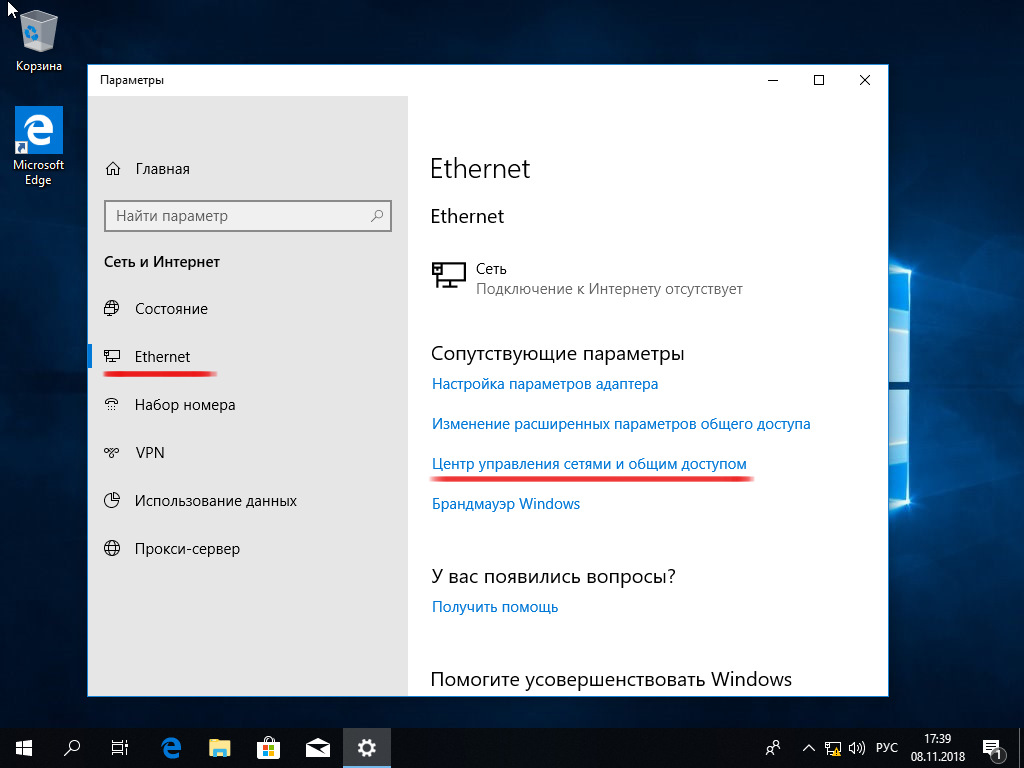The height and width of the screenshot is (768, 1024).
Task: Expand hidden tray icons chevron
Action: (808, 748)
